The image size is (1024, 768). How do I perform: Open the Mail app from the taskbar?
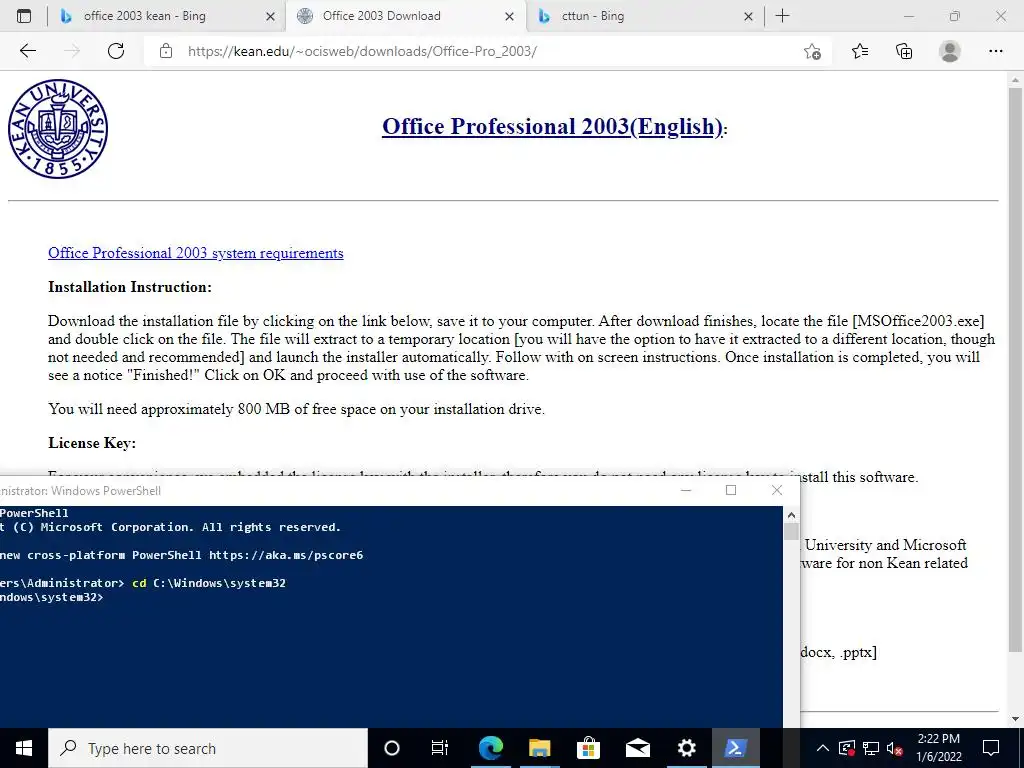tap(637, 748)
